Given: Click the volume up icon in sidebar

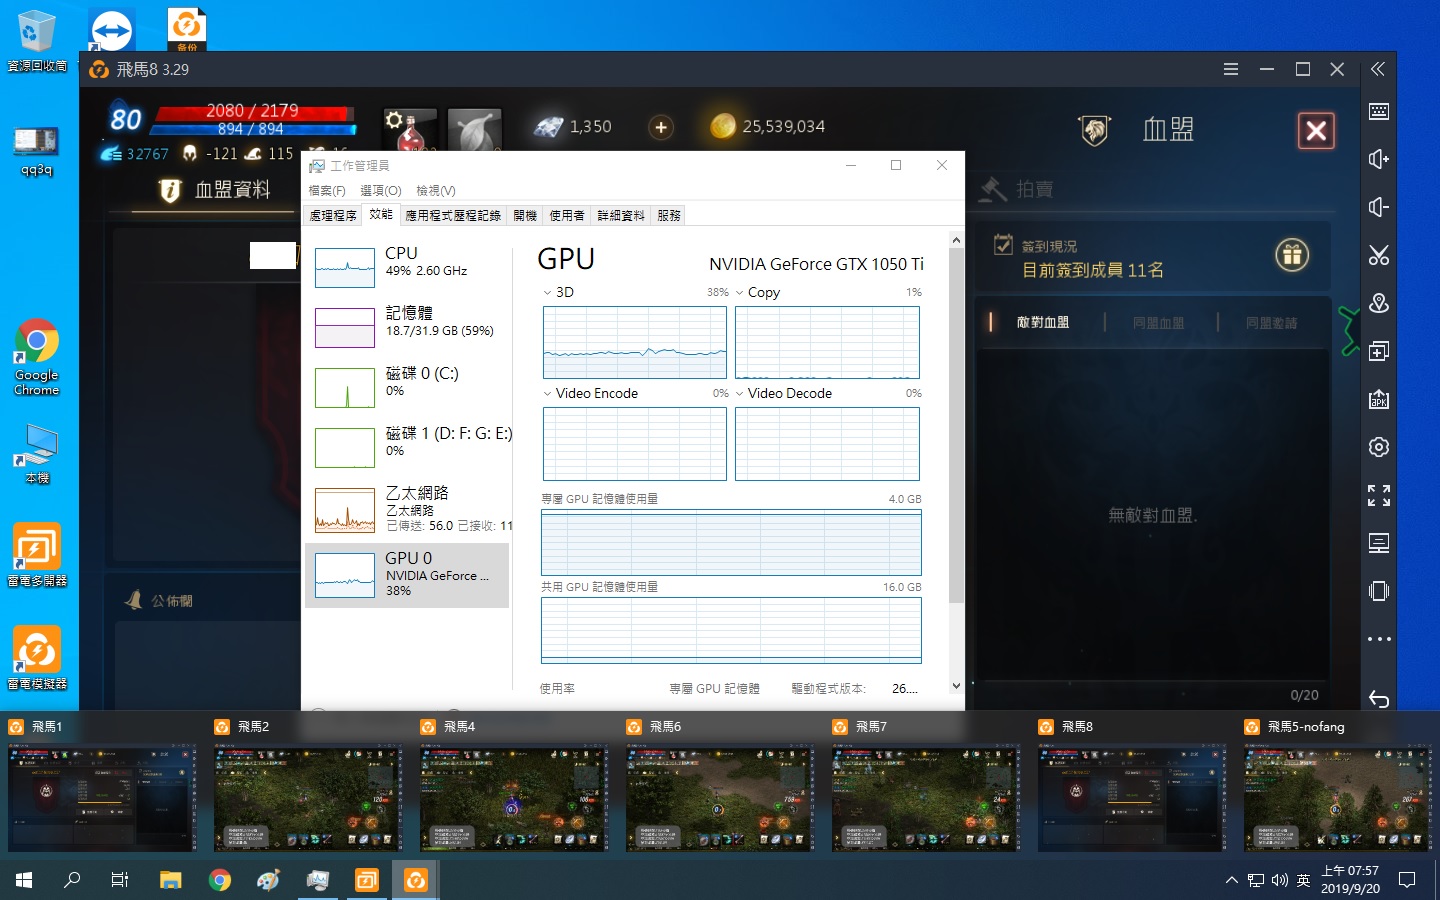Looking at the screenshot, I should pos(1378,159).
